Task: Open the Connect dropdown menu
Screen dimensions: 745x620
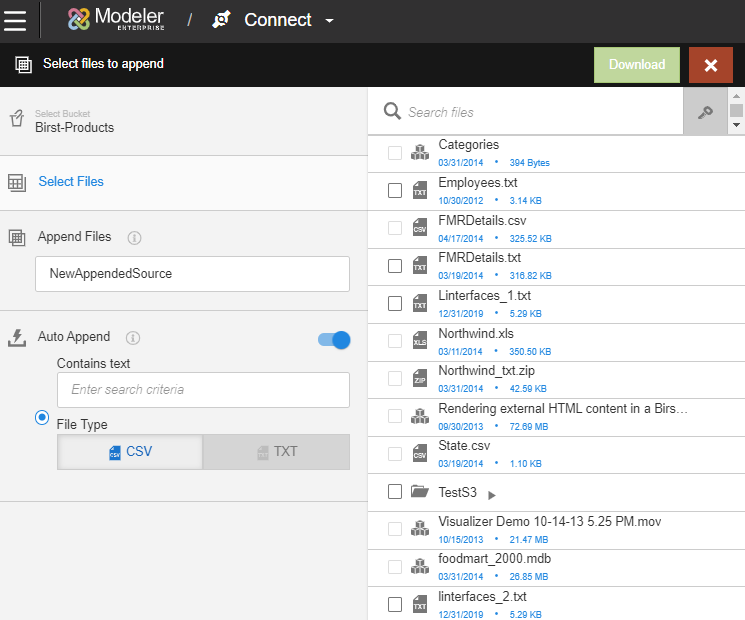Action: pyautogui.click(x=329, y=21)
